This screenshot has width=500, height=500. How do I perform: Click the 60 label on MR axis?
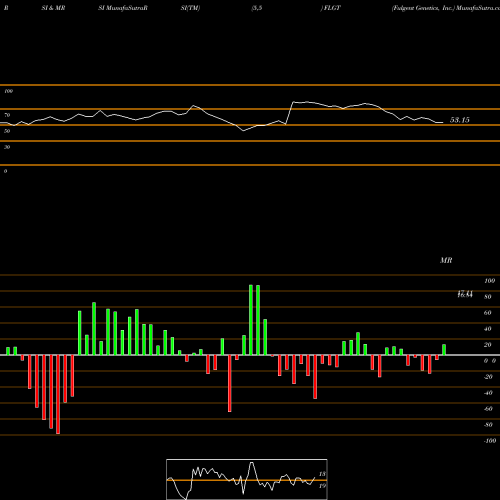(488, 313)
